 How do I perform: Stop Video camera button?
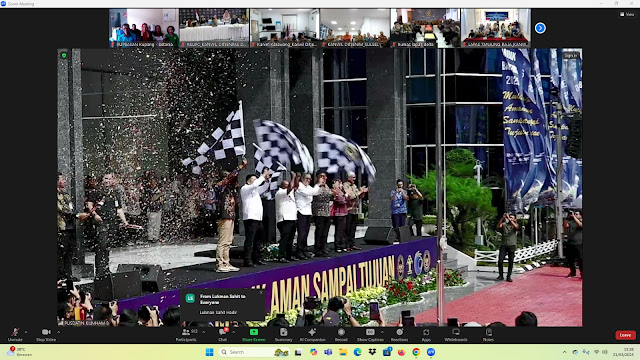(46, 335)
